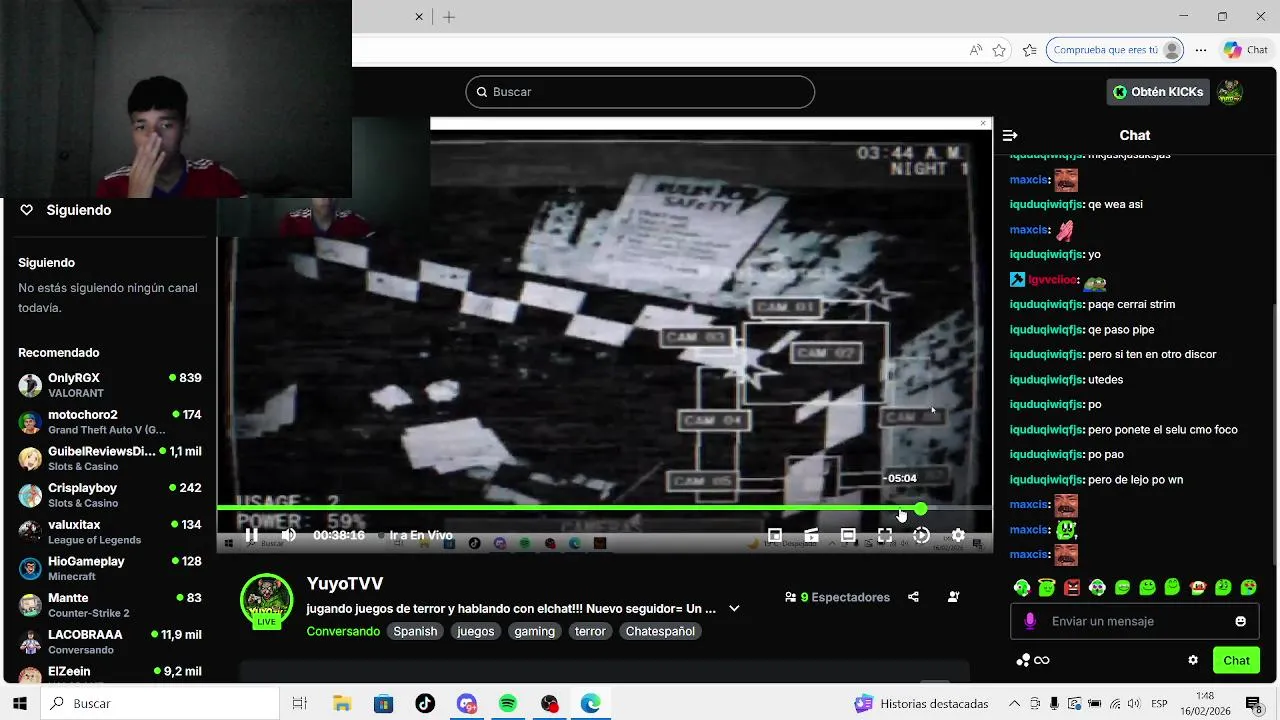Image resolution: width=1280 pixels, height=720 pixels.
Task: Seek on the green video progress bar
Action: tap(604, 509)
